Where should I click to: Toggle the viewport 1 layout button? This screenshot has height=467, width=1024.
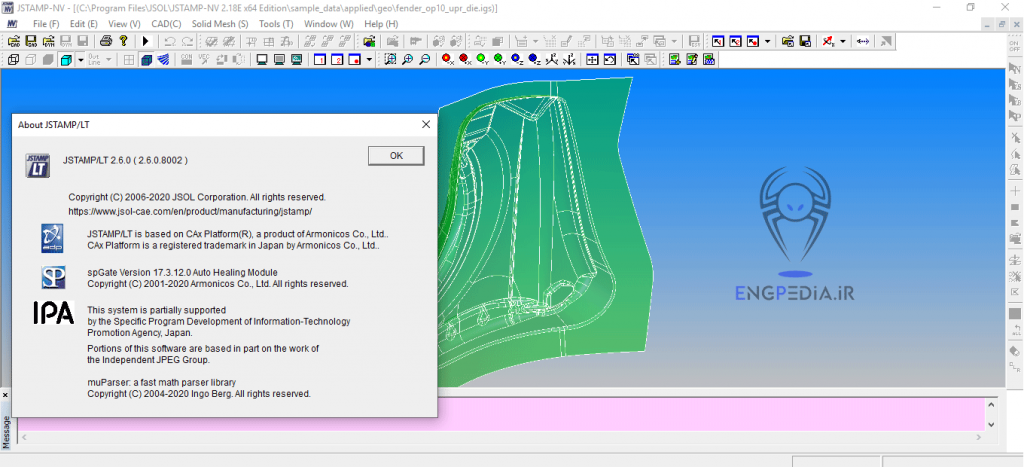click(321, 60)
